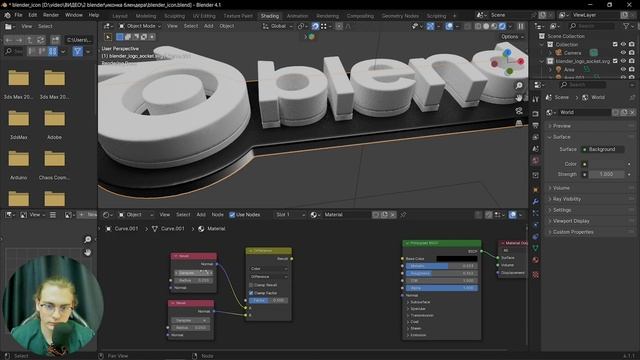
Task: Open the Scene properties tab icon
Action: (x=536, y=149)
